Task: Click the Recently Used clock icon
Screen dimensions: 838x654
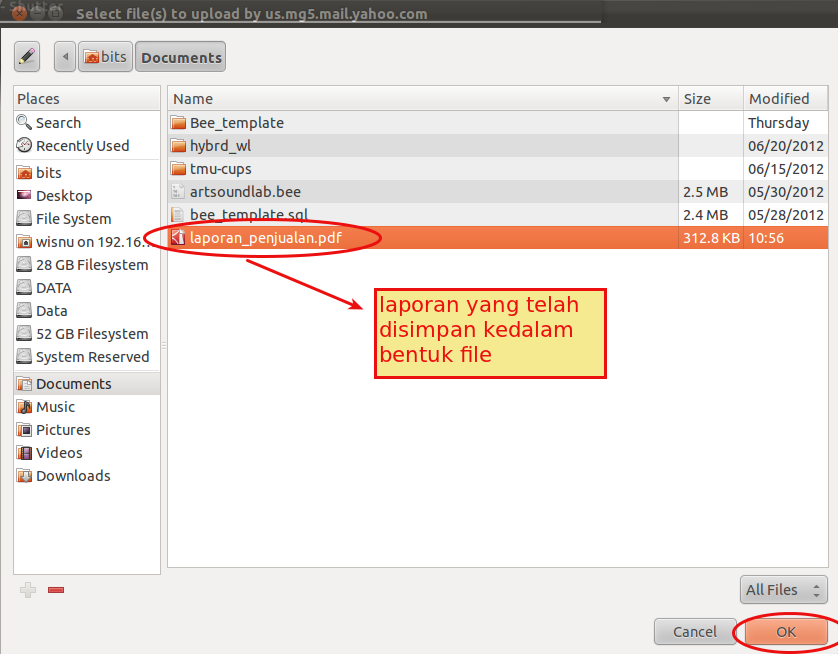Action: (x=24, y=145)
